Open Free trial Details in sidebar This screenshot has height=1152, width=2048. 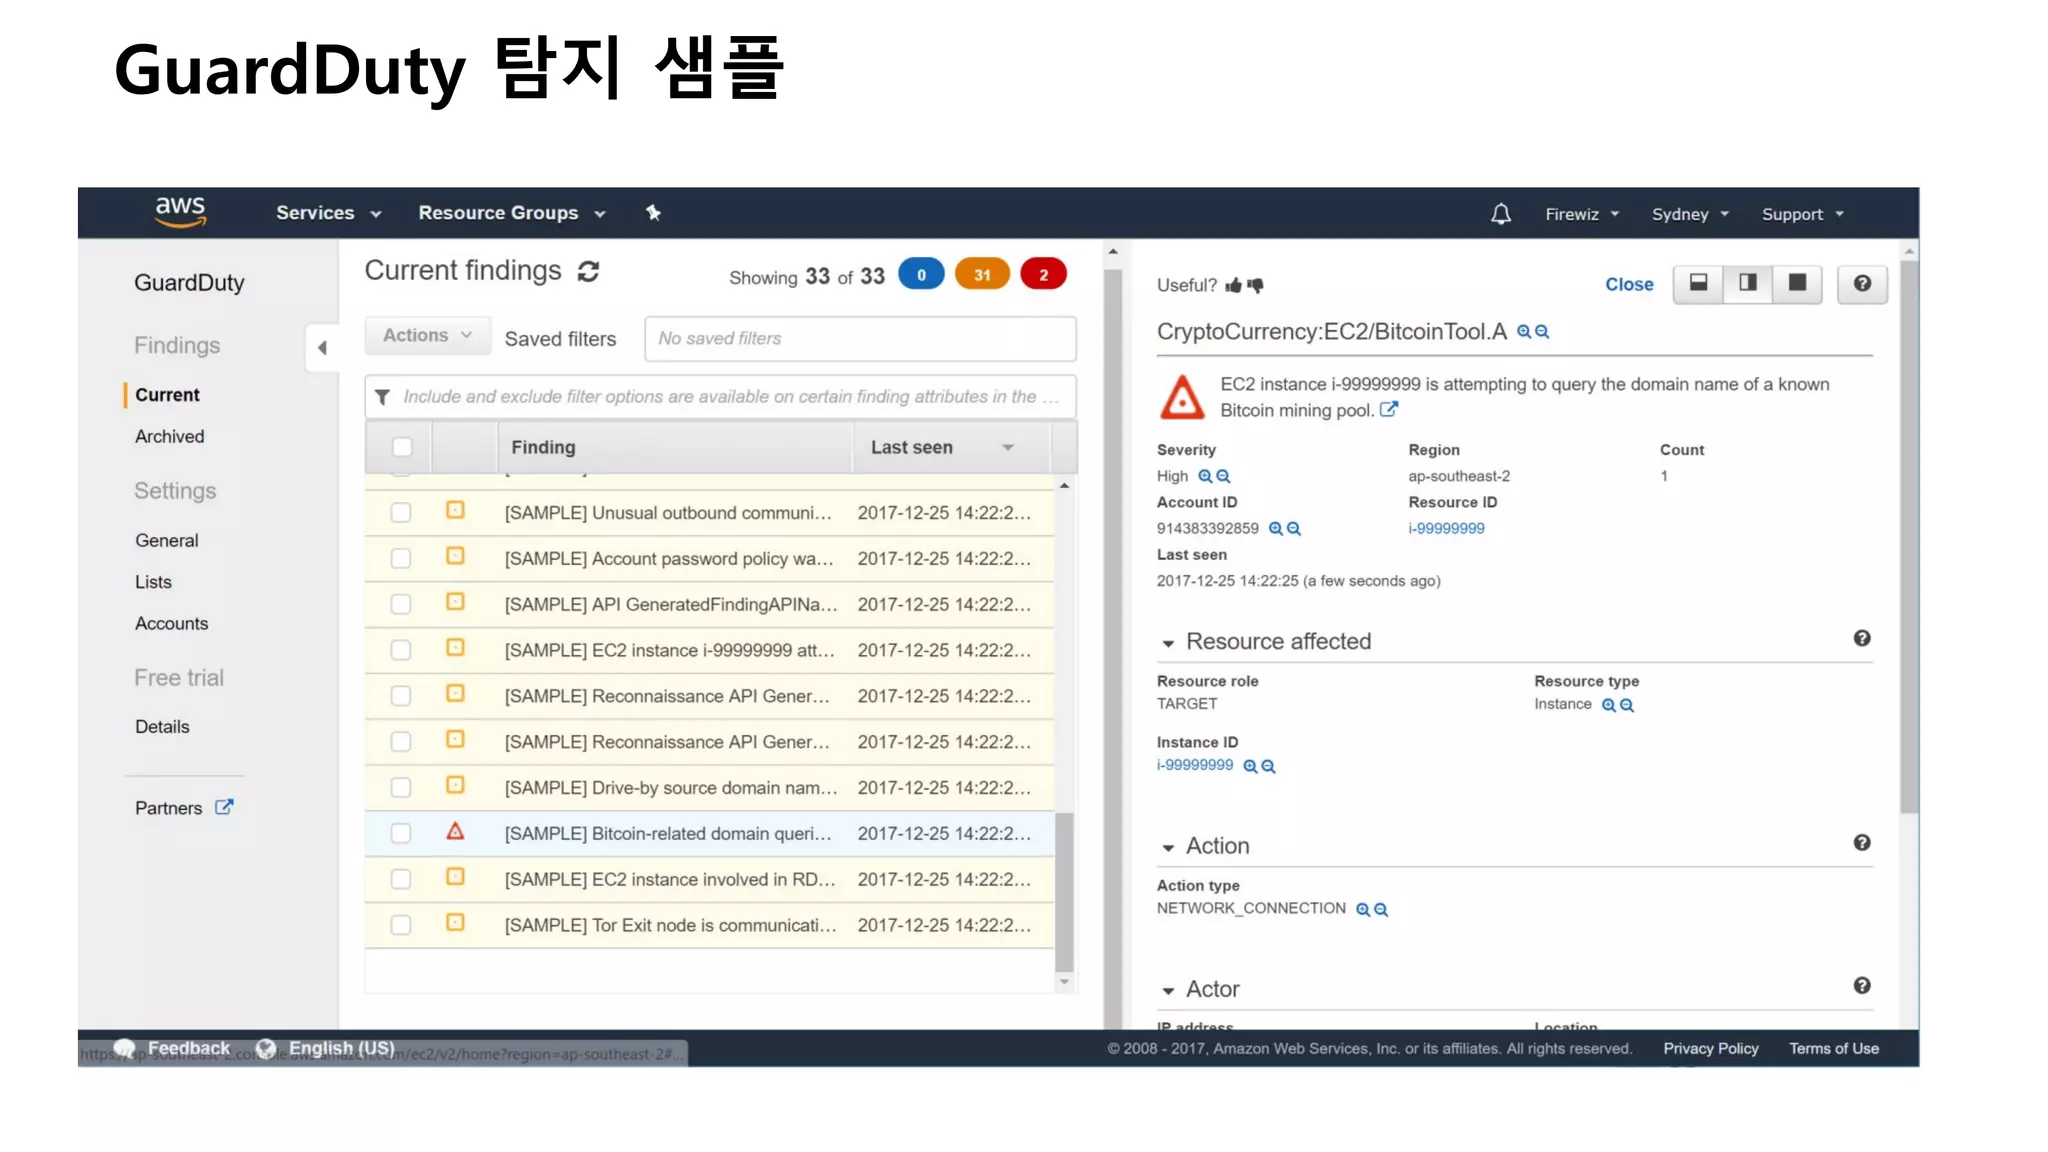[x=162, y=727]
